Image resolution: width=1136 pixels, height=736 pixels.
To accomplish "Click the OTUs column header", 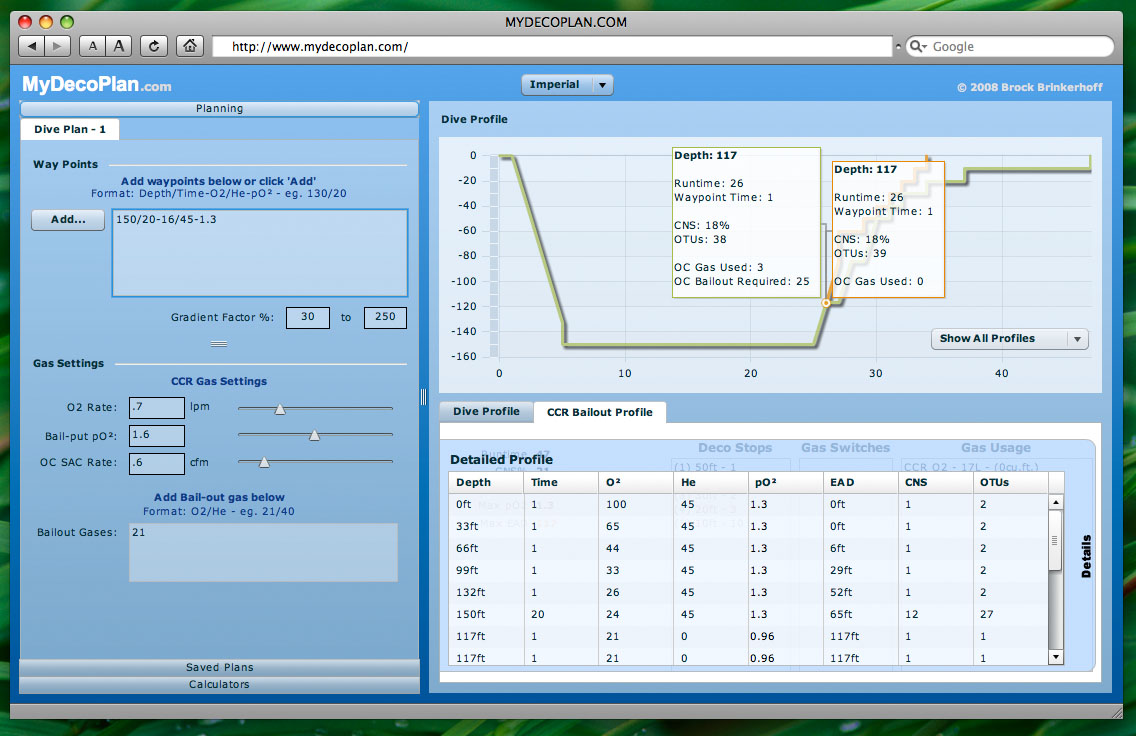I will (x=1011, y=482).
